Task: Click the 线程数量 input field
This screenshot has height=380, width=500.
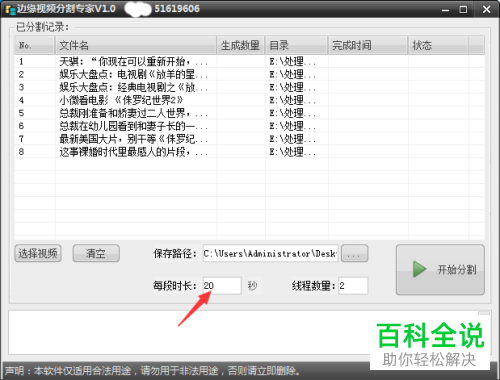Action: click(353, 286)
